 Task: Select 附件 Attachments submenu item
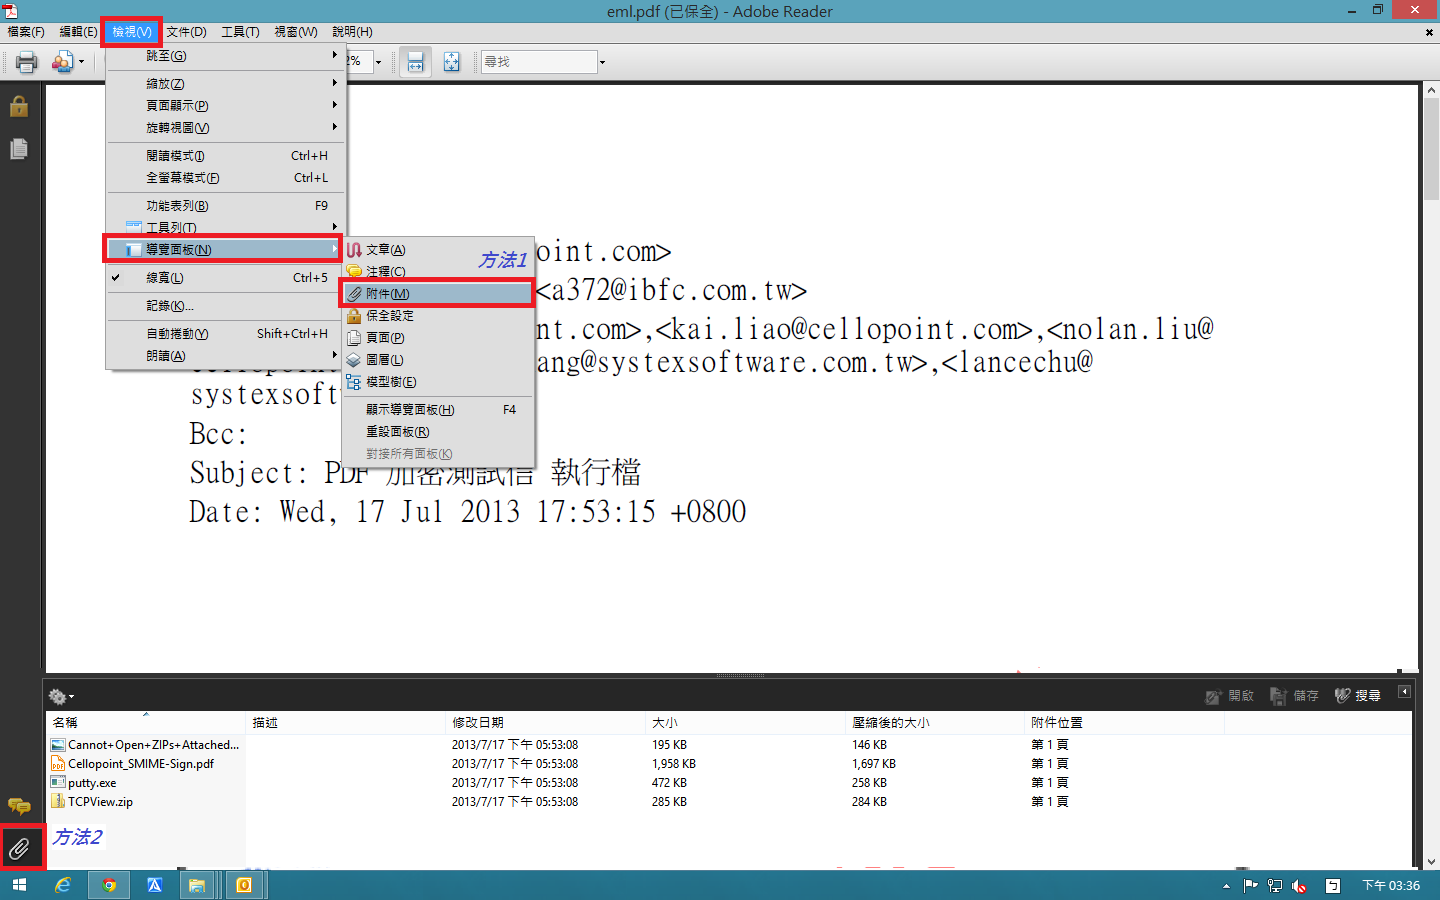pyautogui.click(x=438, y=294)
